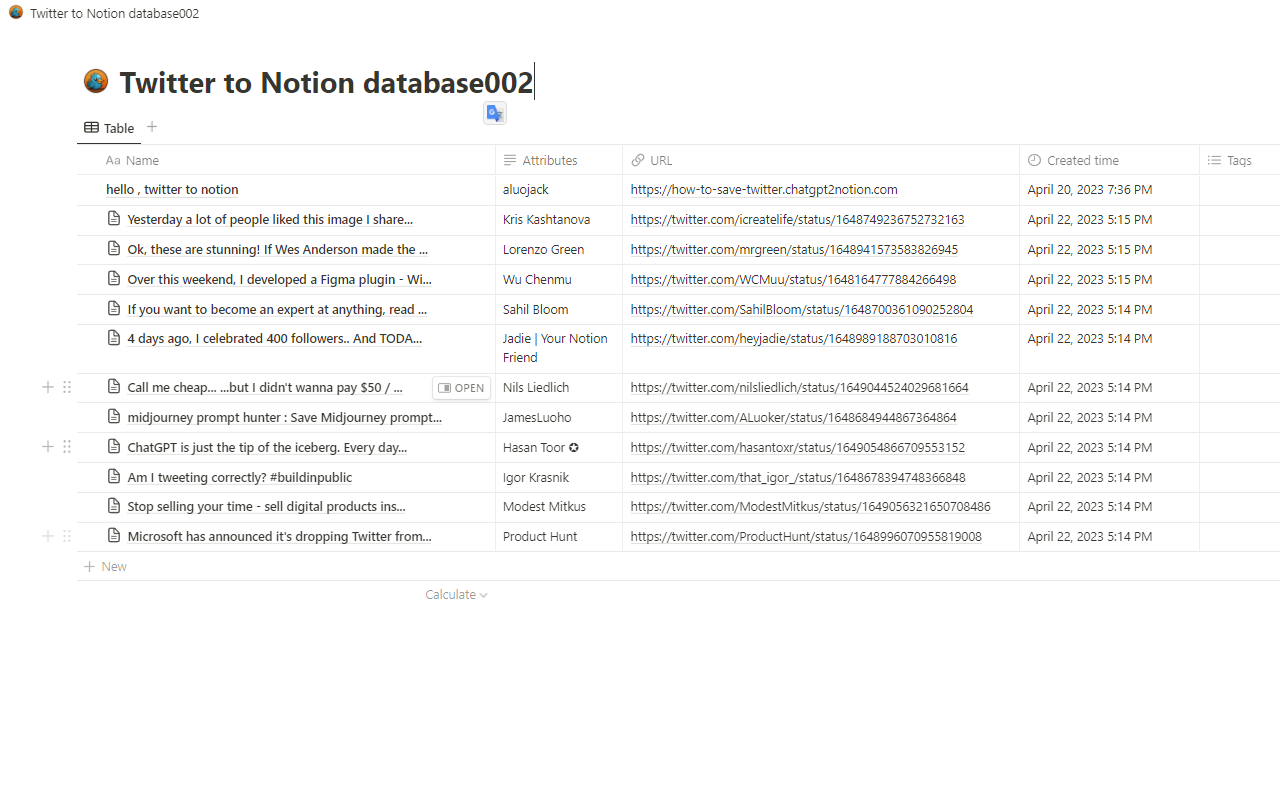Click 'JamesLuoho' attribute cell
1280x800 pixels.
tap(559, 417)
